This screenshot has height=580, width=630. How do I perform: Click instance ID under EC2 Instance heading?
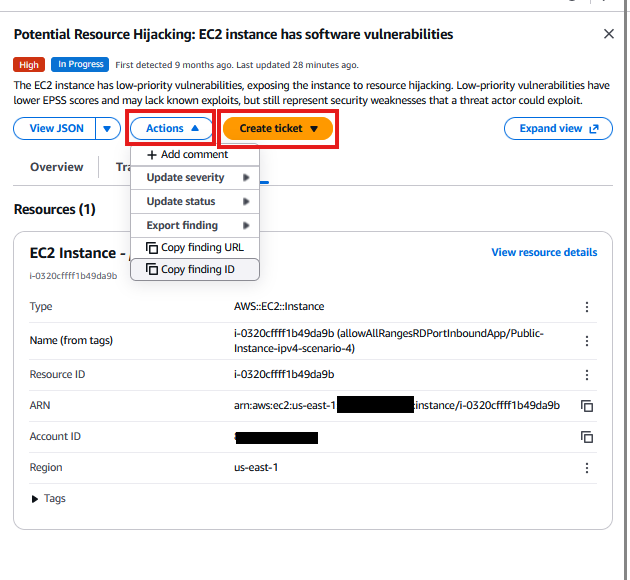73,276
